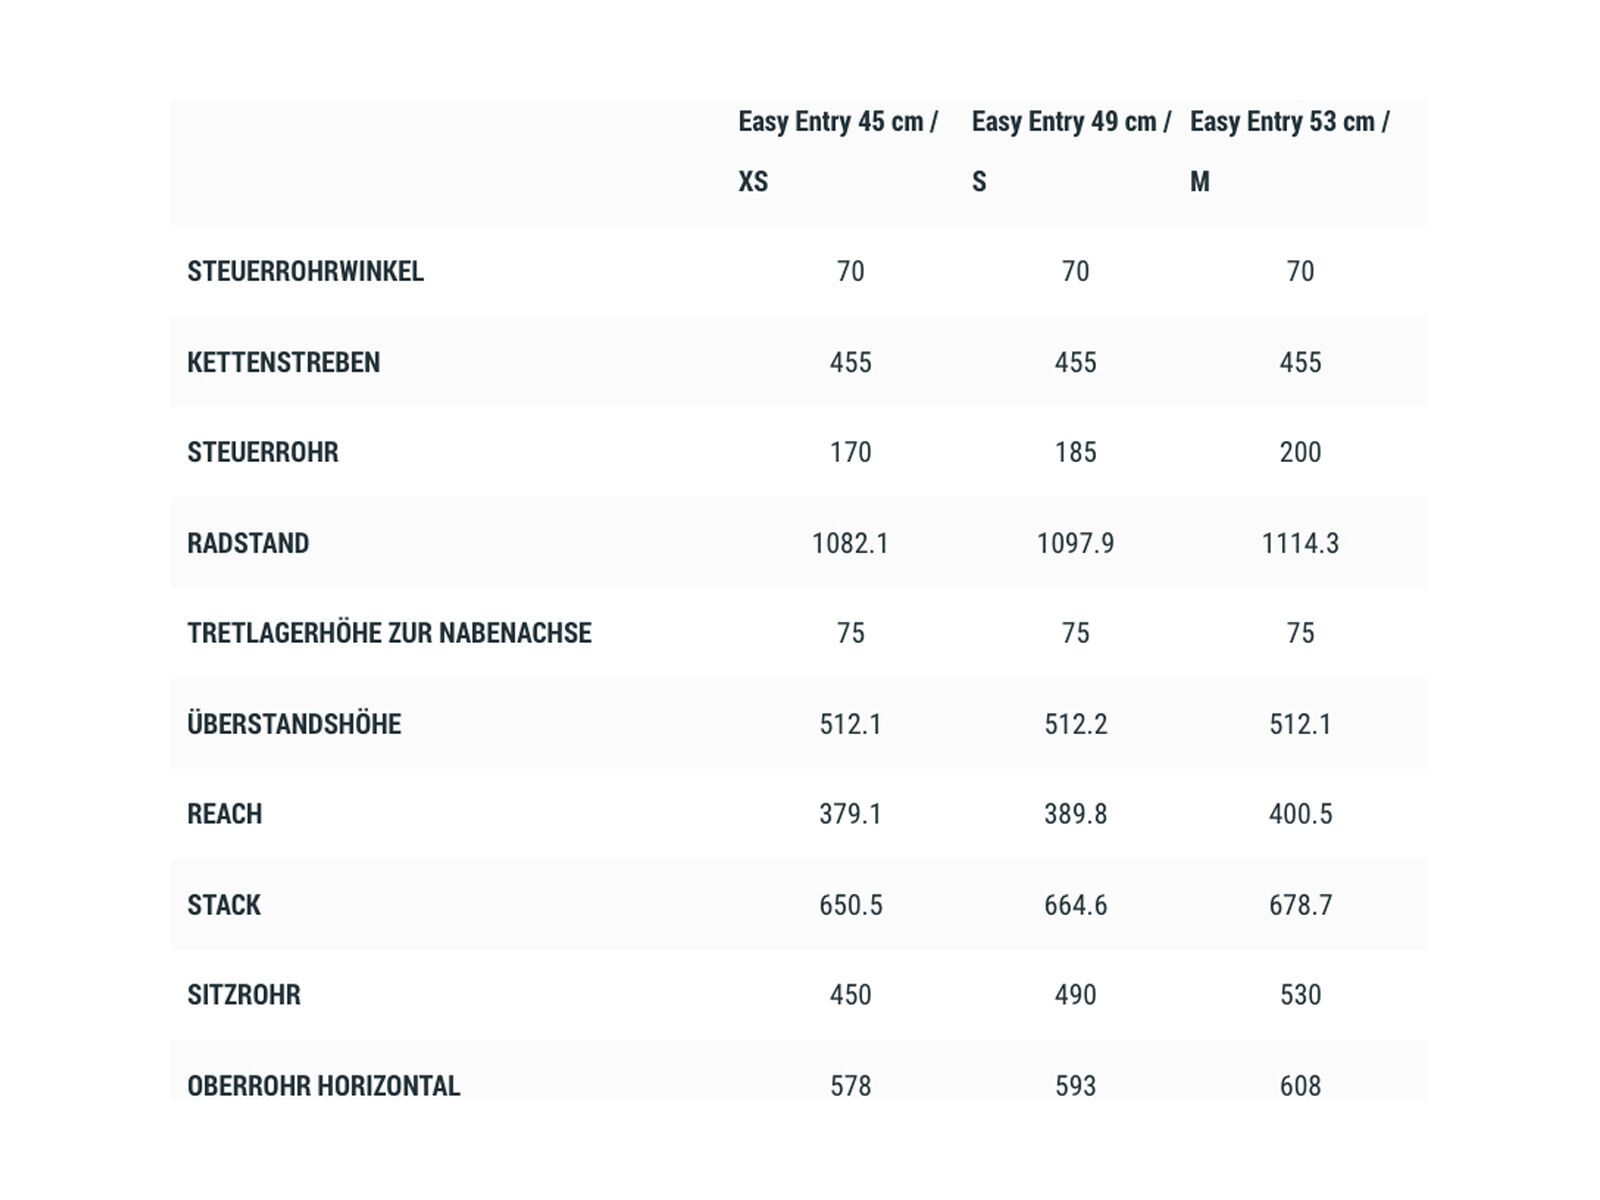The width and height of the screenshot is (1600, 1200).
Task: Click the SITZROHR row label
Action: coord(243,995)
